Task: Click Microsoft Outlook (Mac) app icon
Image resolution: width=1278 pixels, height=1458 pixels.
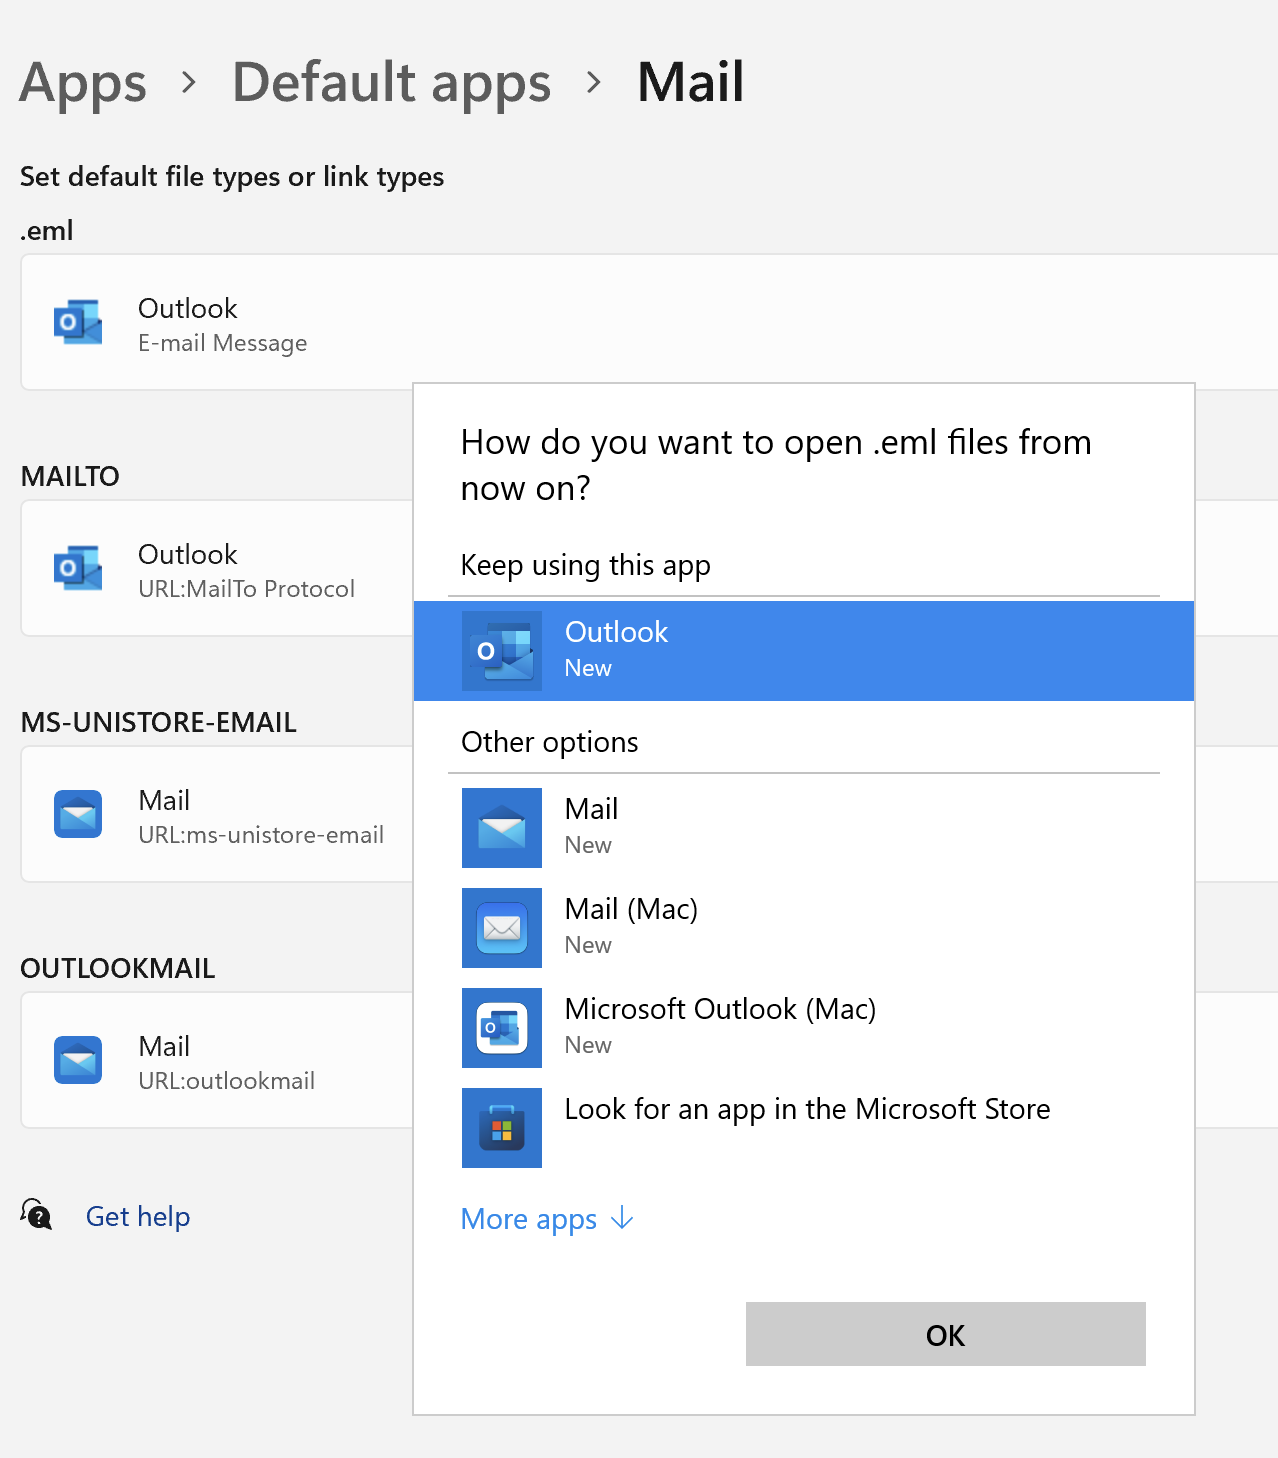Action: [502, 1028]
